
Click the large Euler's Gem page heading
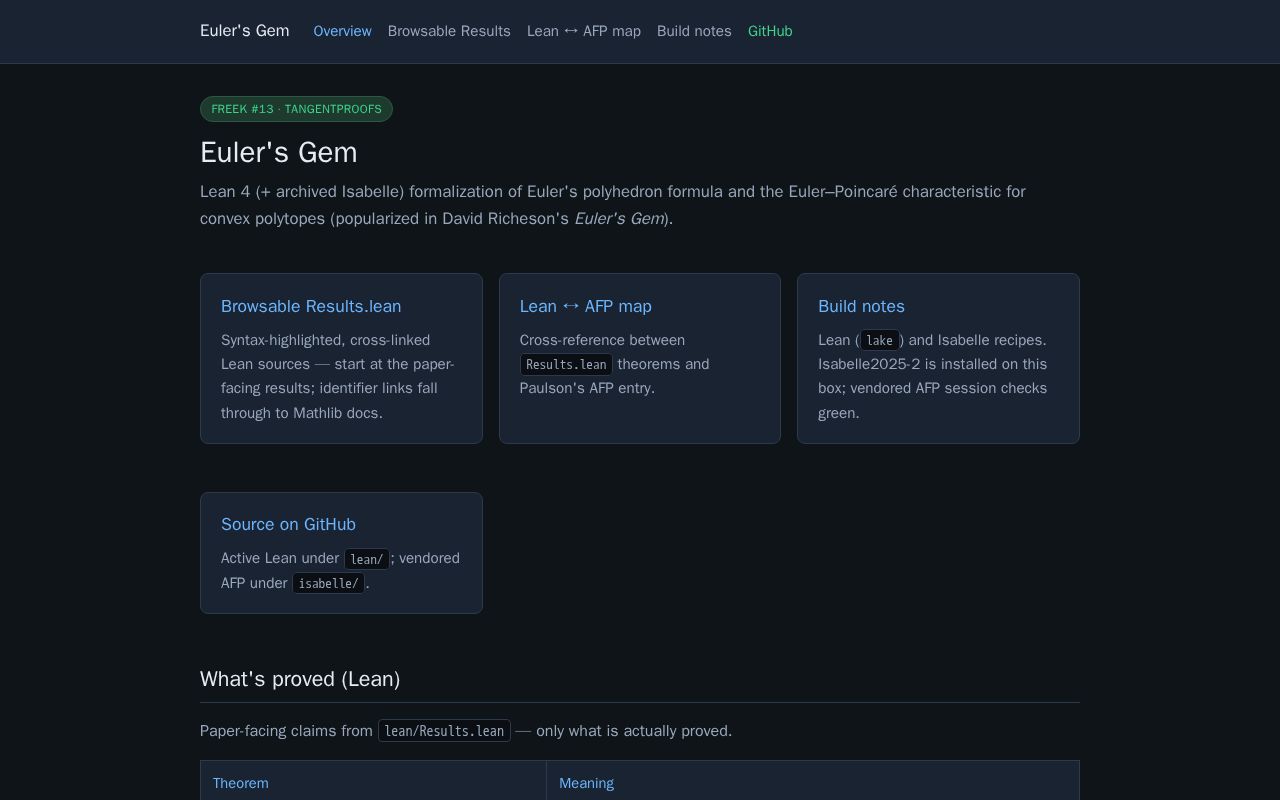tap(279, 152)
